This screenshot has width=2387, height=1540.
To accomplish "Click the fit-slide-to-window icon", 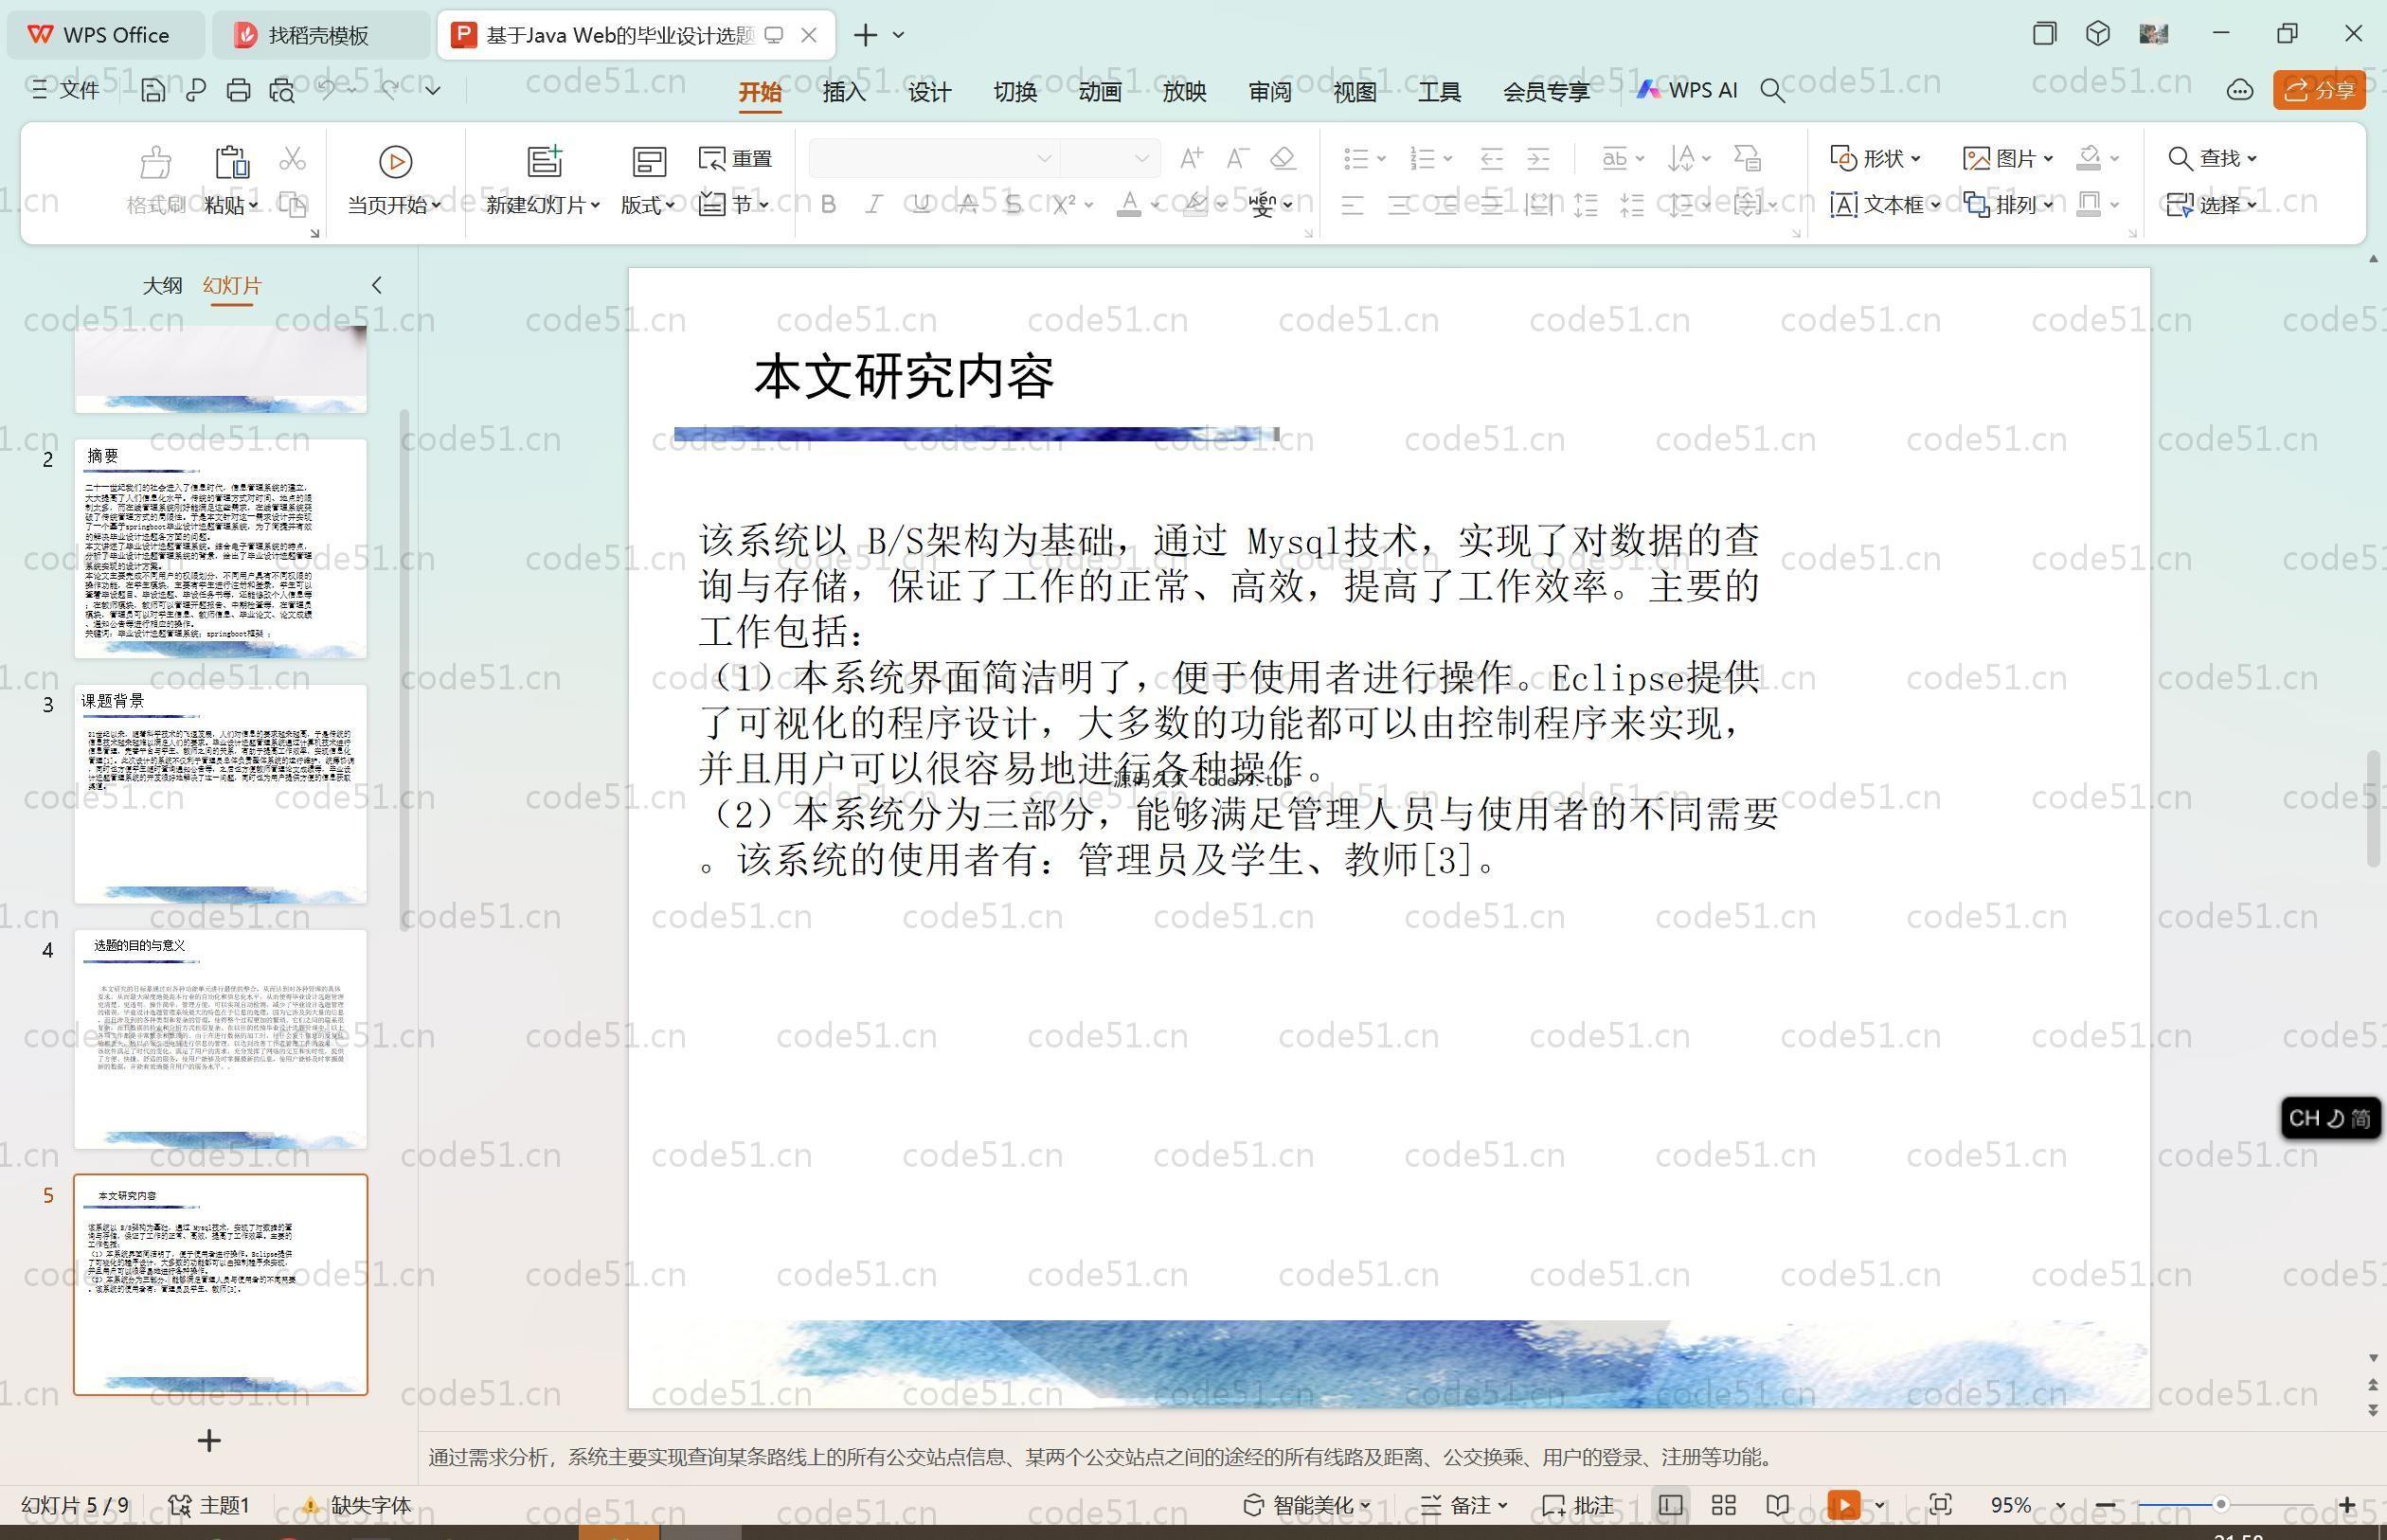I will tap(1940, 1505).
